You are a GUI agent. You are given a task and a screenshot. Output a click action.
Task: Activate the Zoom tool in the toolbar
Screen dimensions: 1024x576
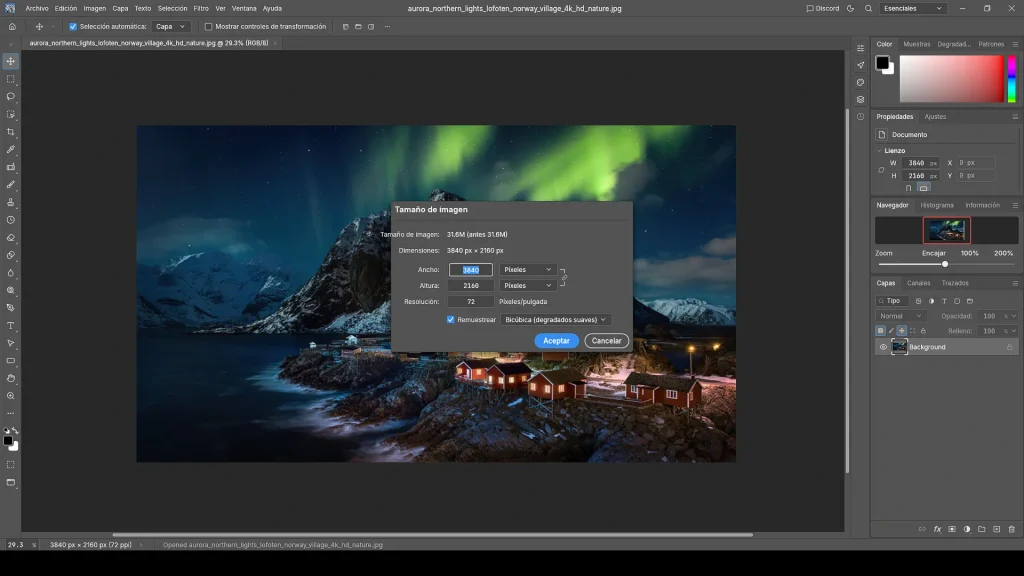pos(10,396)
